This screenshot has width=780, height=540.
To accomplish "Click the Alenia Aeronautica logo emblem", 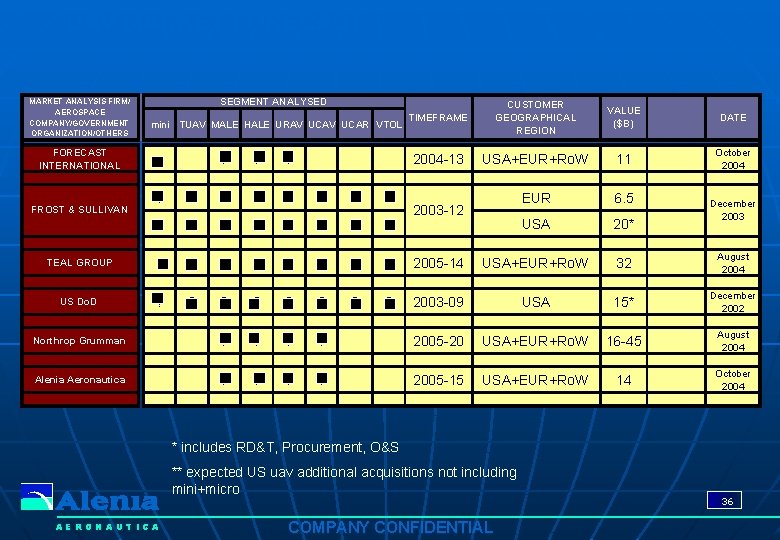I will pyautogui.click(x=37, y=496).
